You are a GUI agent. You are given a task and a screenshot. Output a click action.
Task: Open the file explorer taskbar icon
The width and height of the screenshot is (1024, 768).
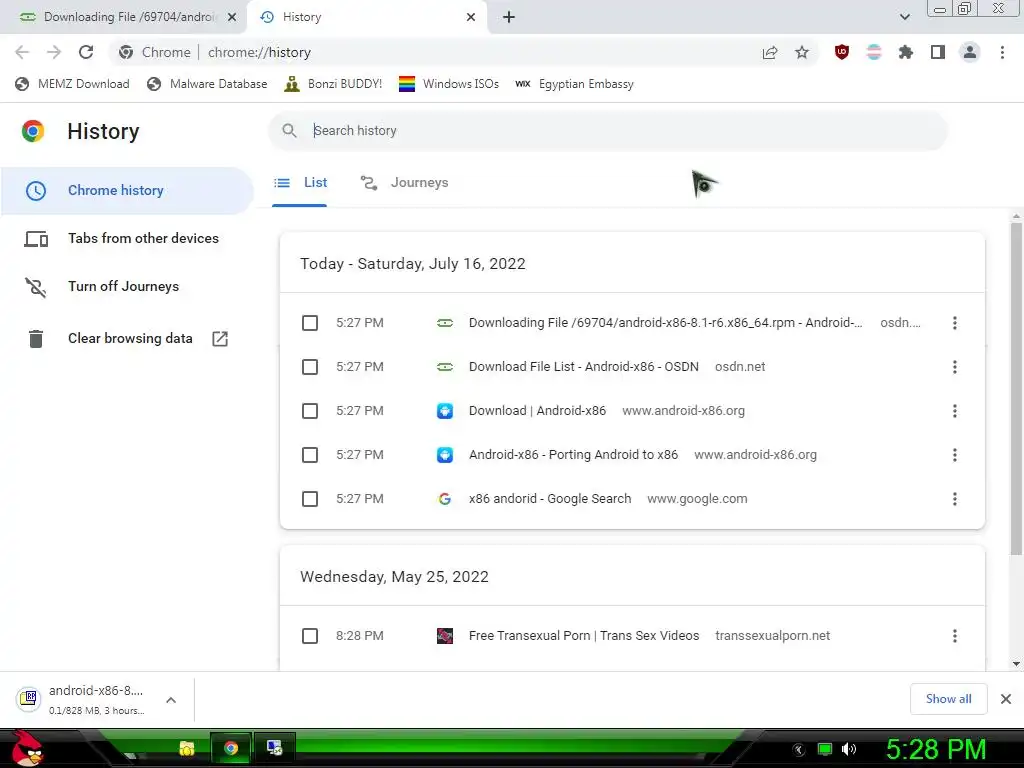(x=187, y=748)
